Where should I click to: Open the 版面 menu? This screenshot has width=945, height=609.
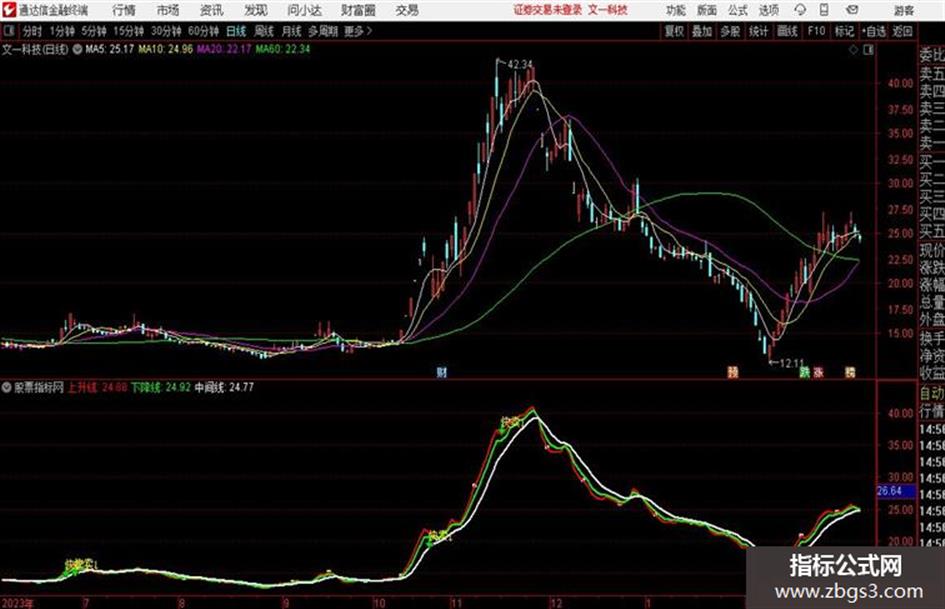706,10
